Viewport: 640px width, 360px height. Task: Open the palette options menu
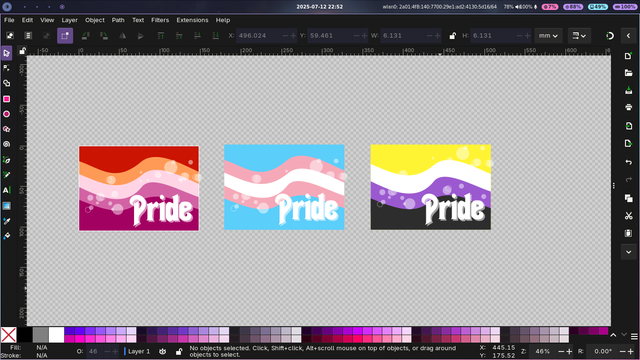pyautogui.click(x=634, y=336)
